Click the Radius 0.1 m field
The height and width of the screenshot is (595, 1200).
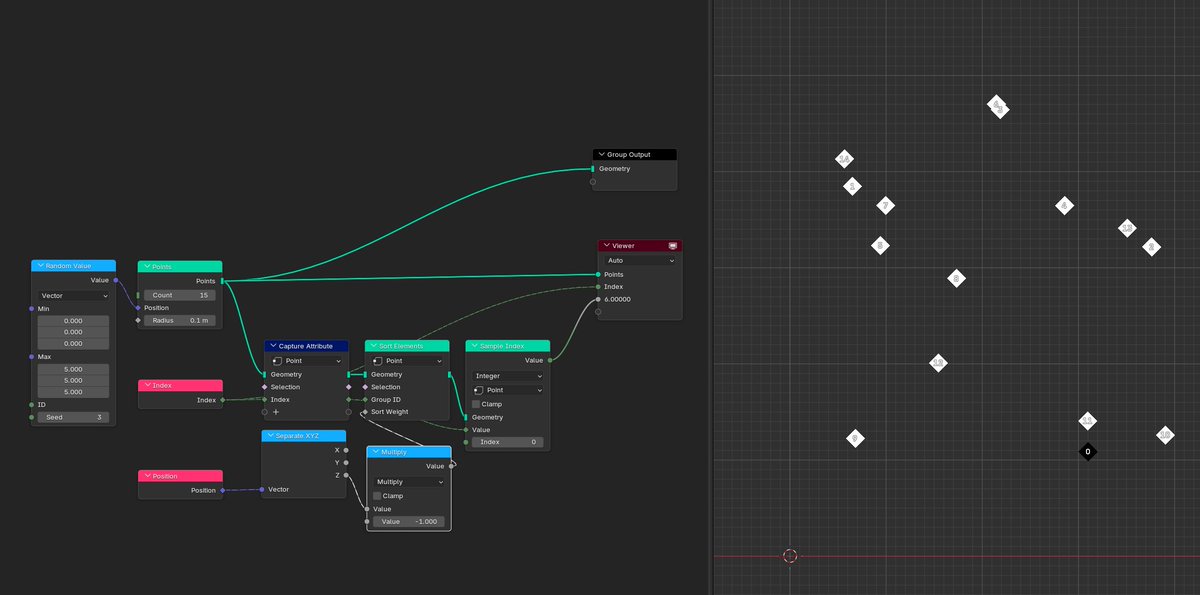[x=180, y=320]
